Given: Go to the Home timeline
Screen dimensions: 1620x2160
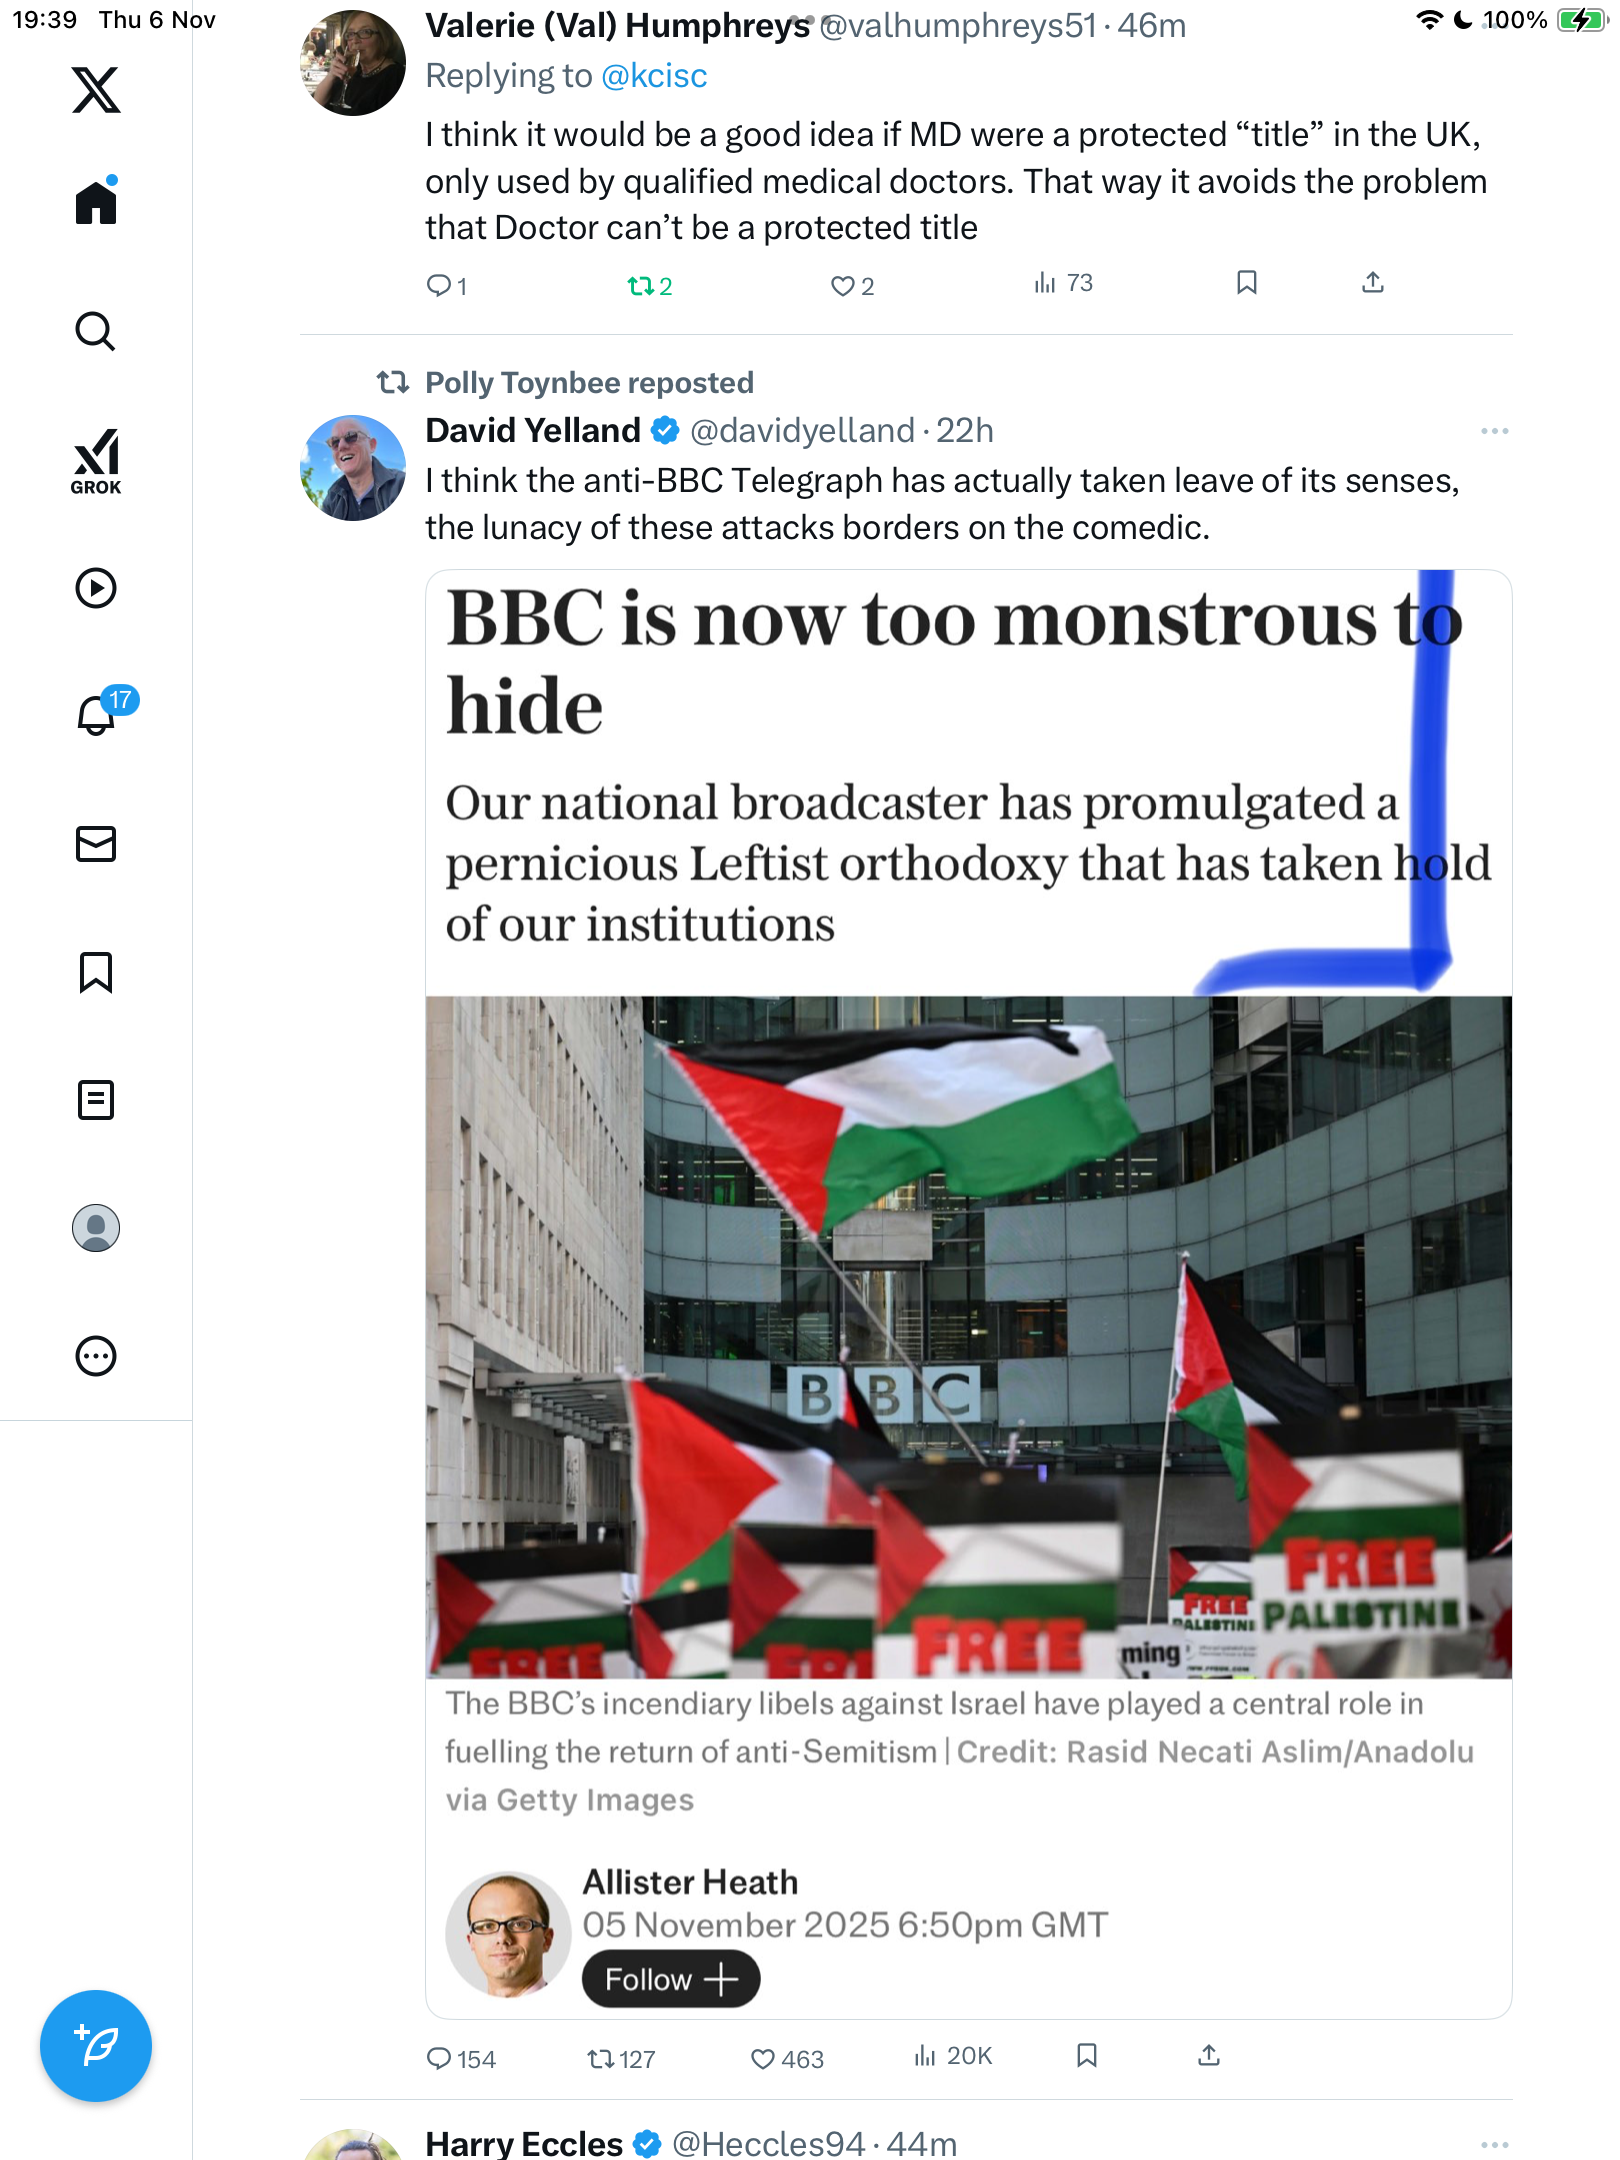Looking at the screenshot, I should [x=96, y=203].
